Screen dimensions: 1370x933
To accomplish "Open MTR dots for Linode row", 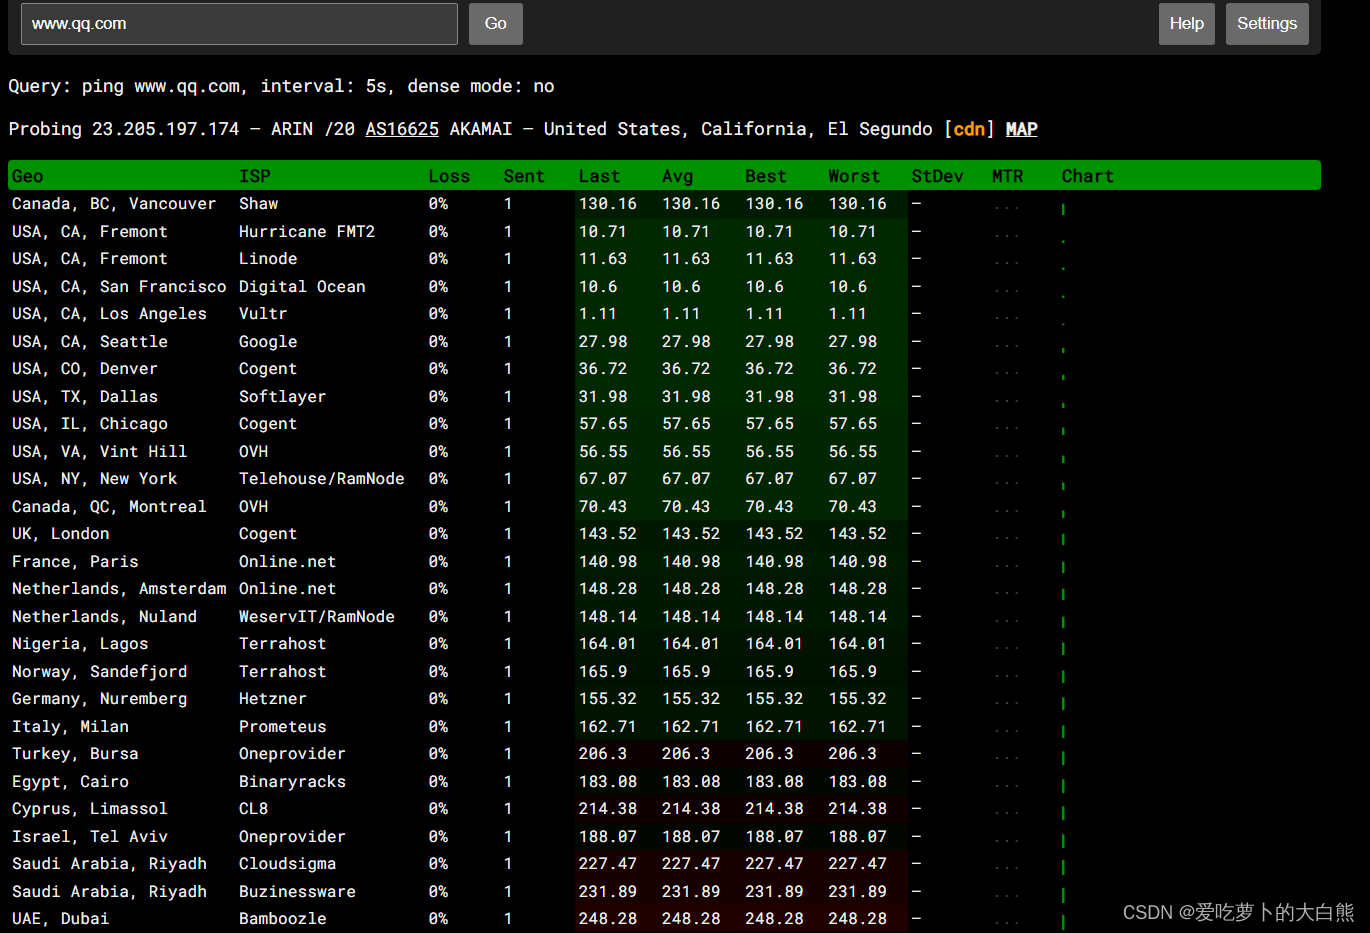I will tap(1006, 262).
